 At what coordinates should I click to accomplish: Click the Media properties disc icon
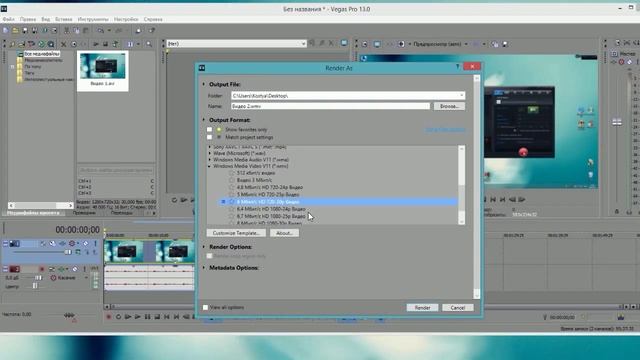(x=74, y=44)
